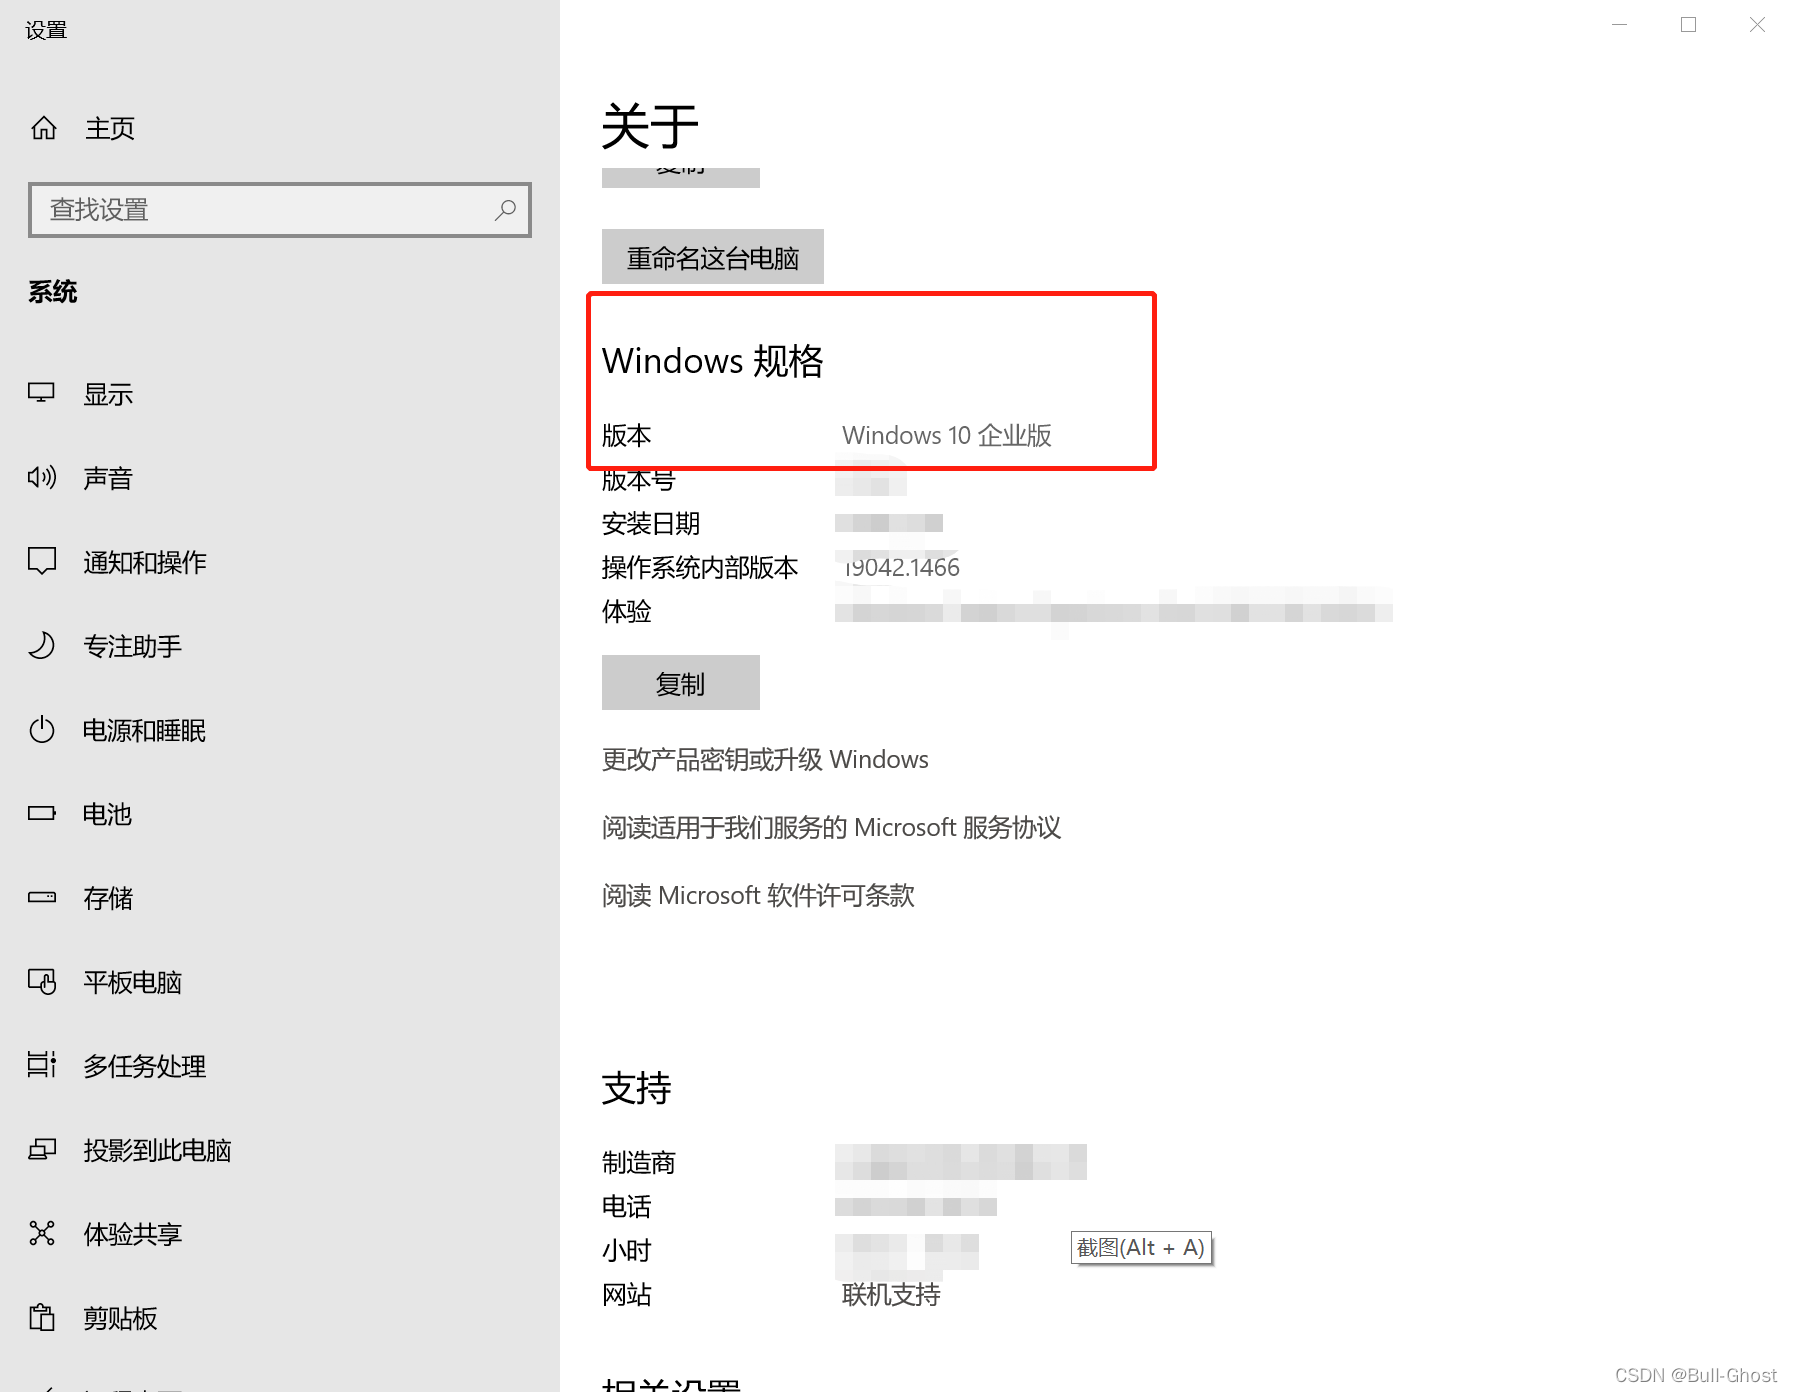The height and width of the screenshot is (1392, 1793).
Task: Click the 安装日期 label
Action: coord(651,524)
